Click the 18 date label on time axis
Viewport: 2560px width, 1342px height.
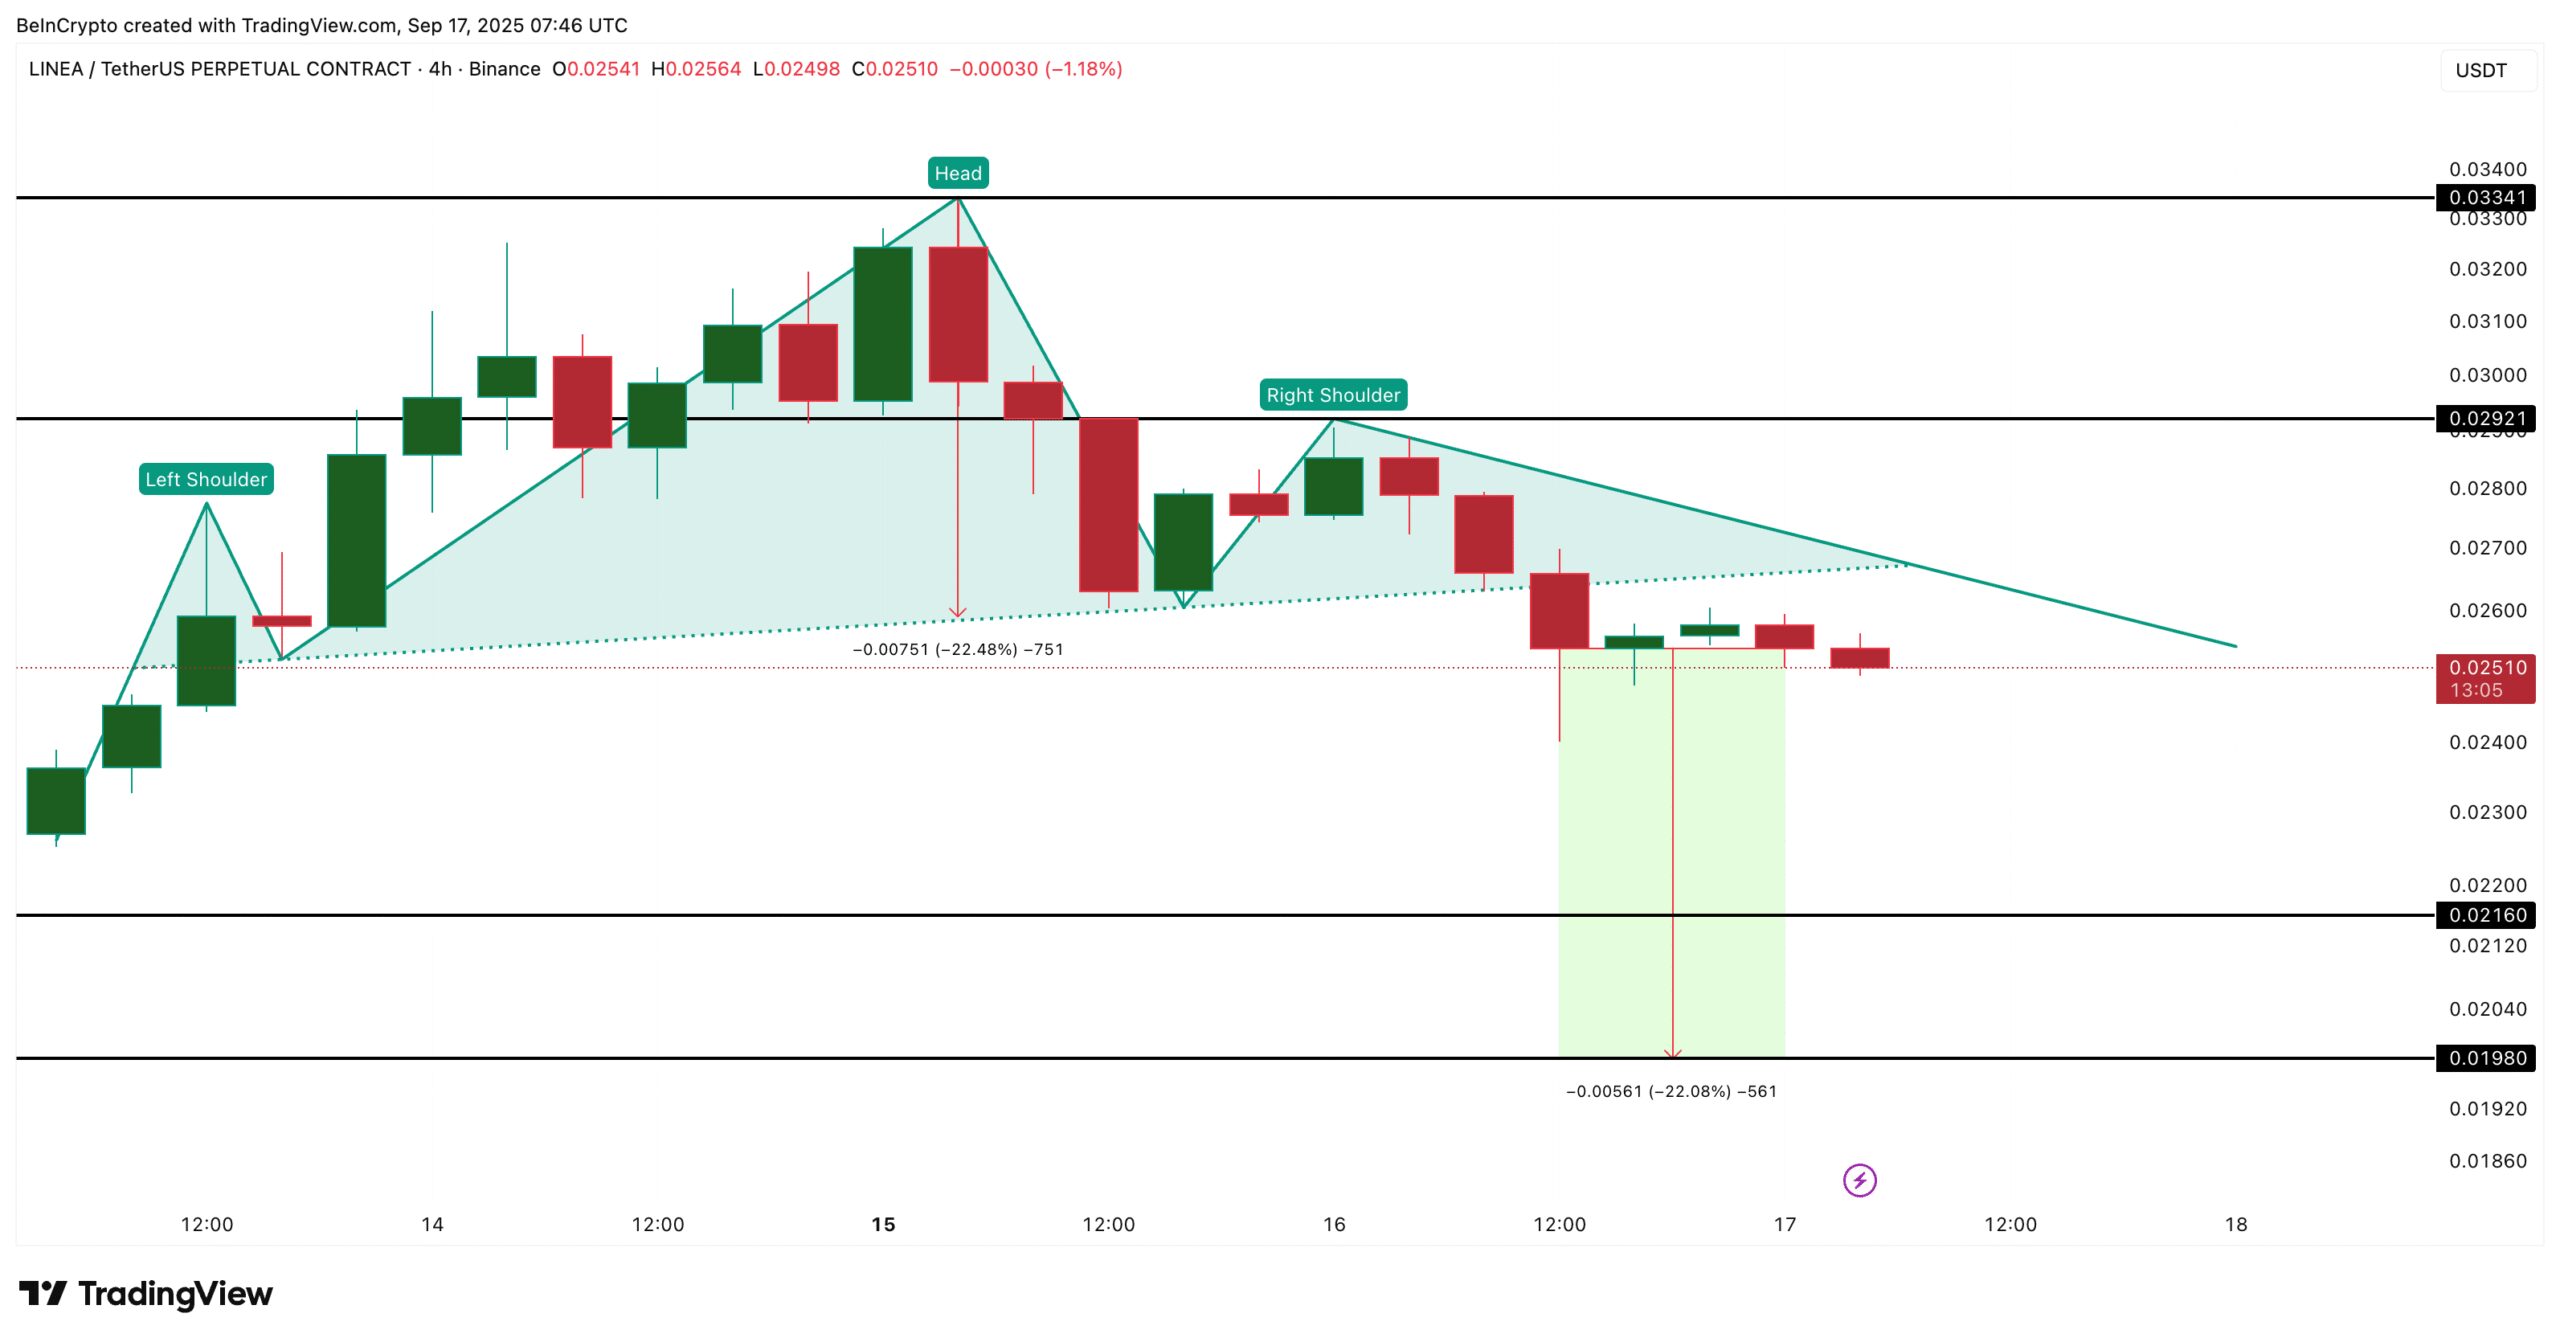[2236, 1224]
